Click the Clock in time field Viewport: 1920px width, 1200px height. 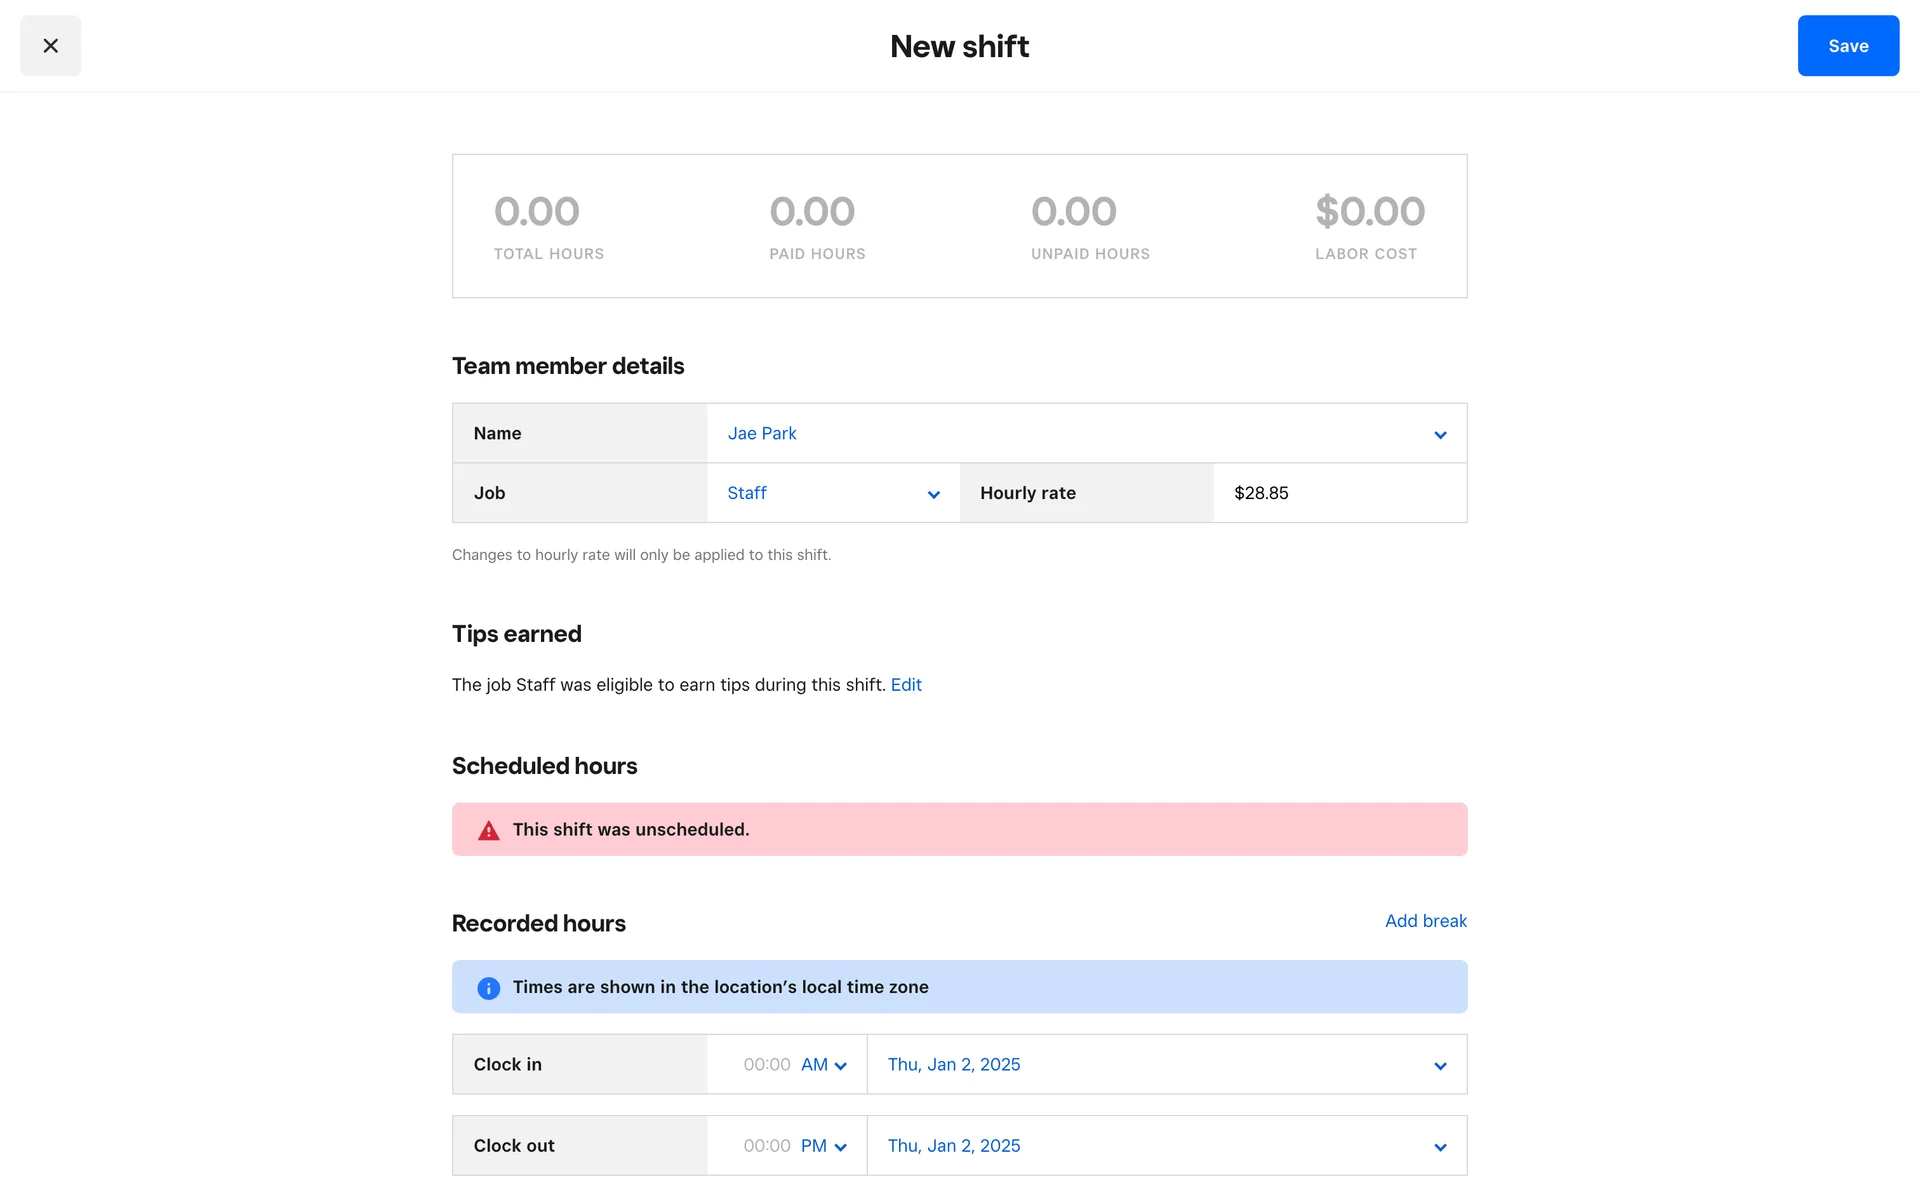765,1065
